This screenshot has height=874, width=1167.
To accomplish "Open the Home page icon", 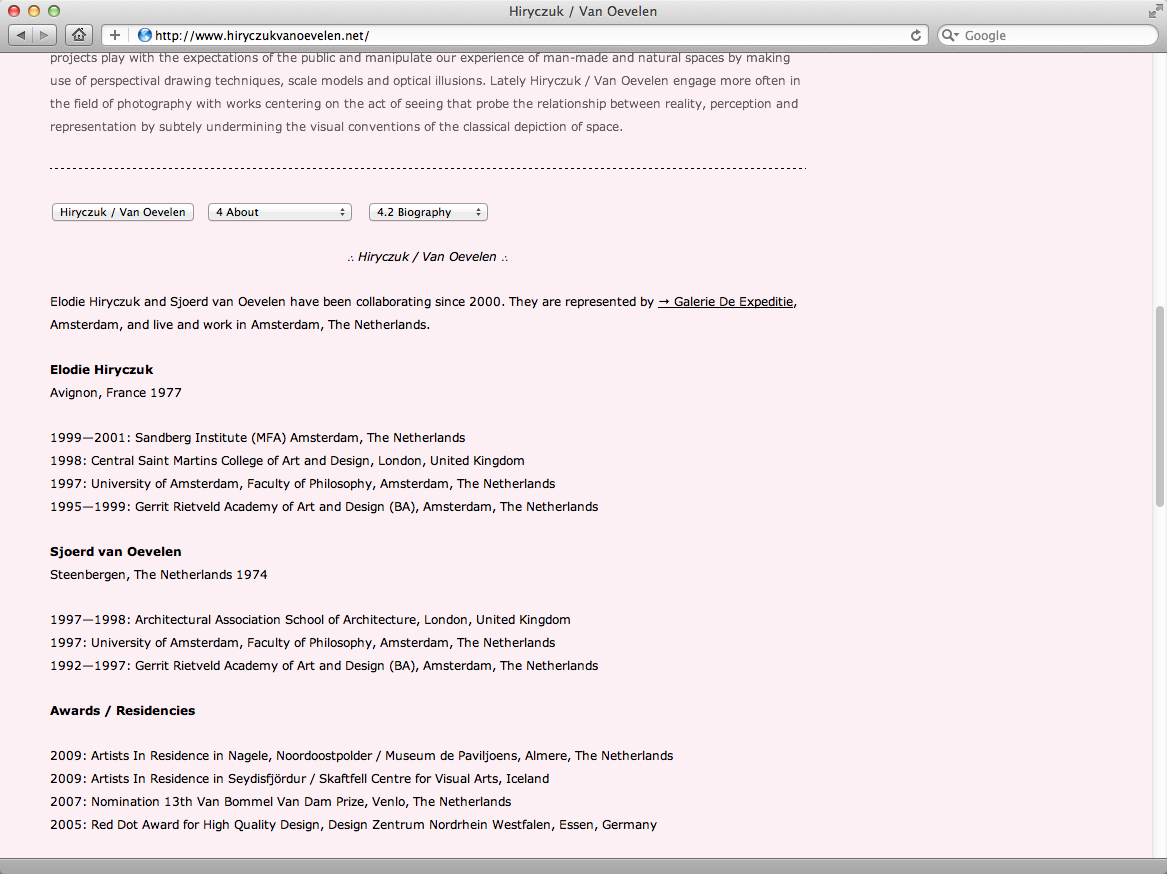I will click(x=78, y=35).
